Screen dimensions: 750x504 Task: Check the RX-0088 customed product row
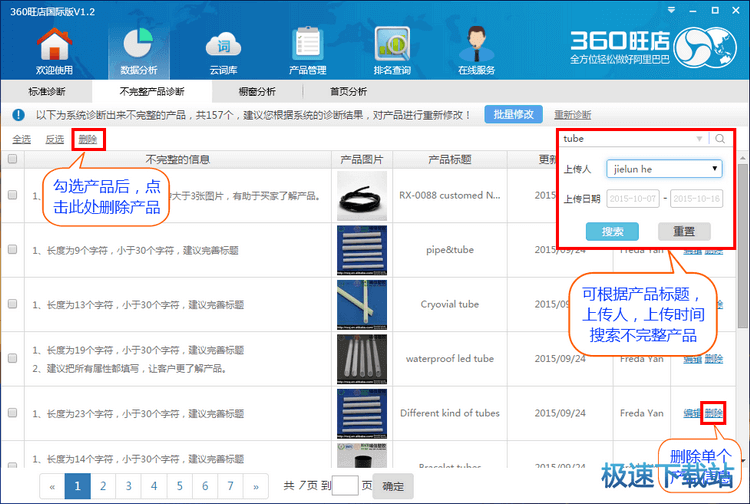pyautogui.click(x=12, y=195)
